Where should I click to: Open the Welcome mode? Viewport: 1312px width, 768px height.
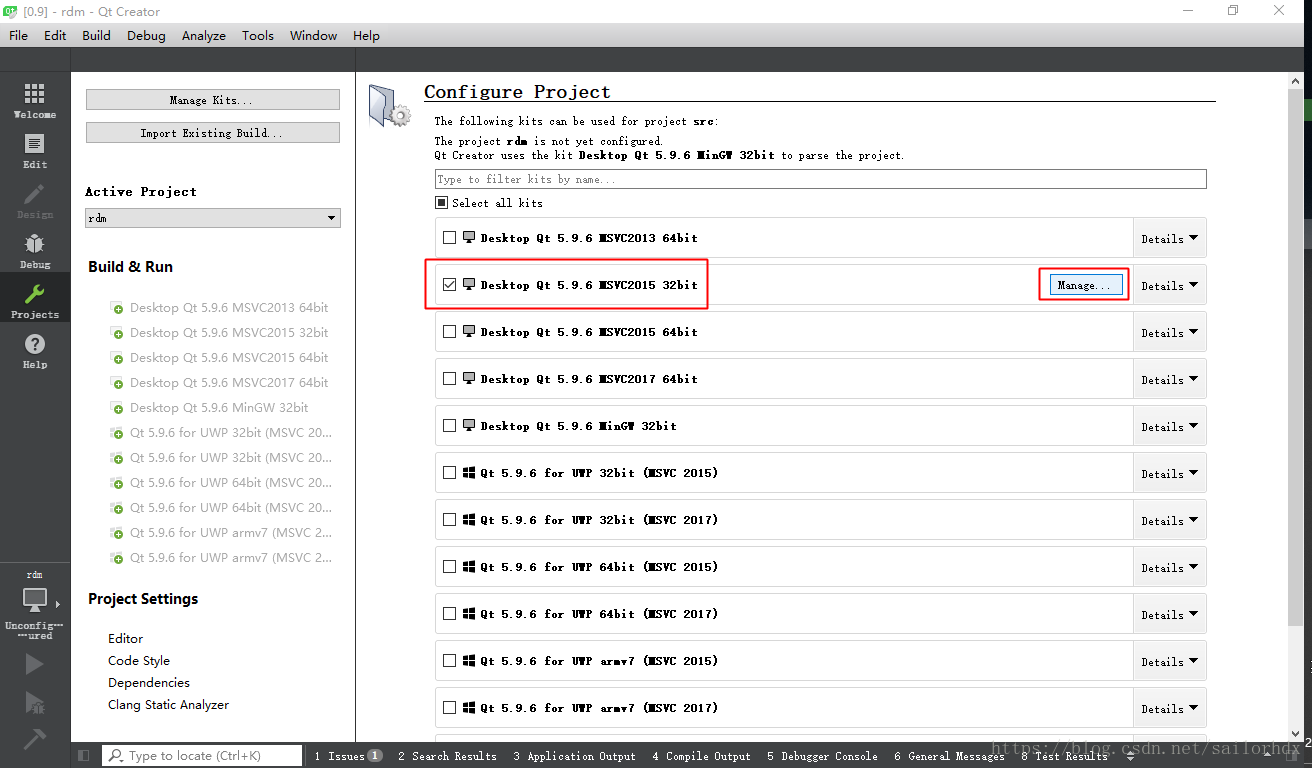point(35,100)
